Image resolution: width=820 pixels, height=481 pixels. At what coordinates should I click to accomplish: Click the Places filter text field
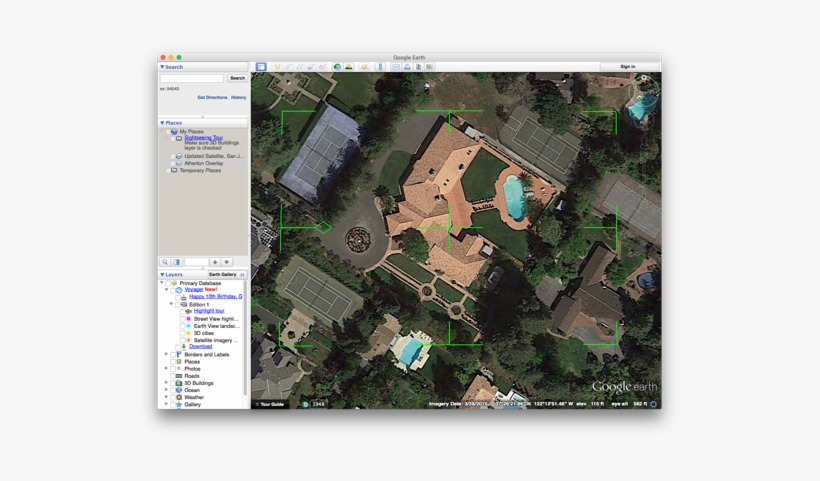[x=196, y=262]
